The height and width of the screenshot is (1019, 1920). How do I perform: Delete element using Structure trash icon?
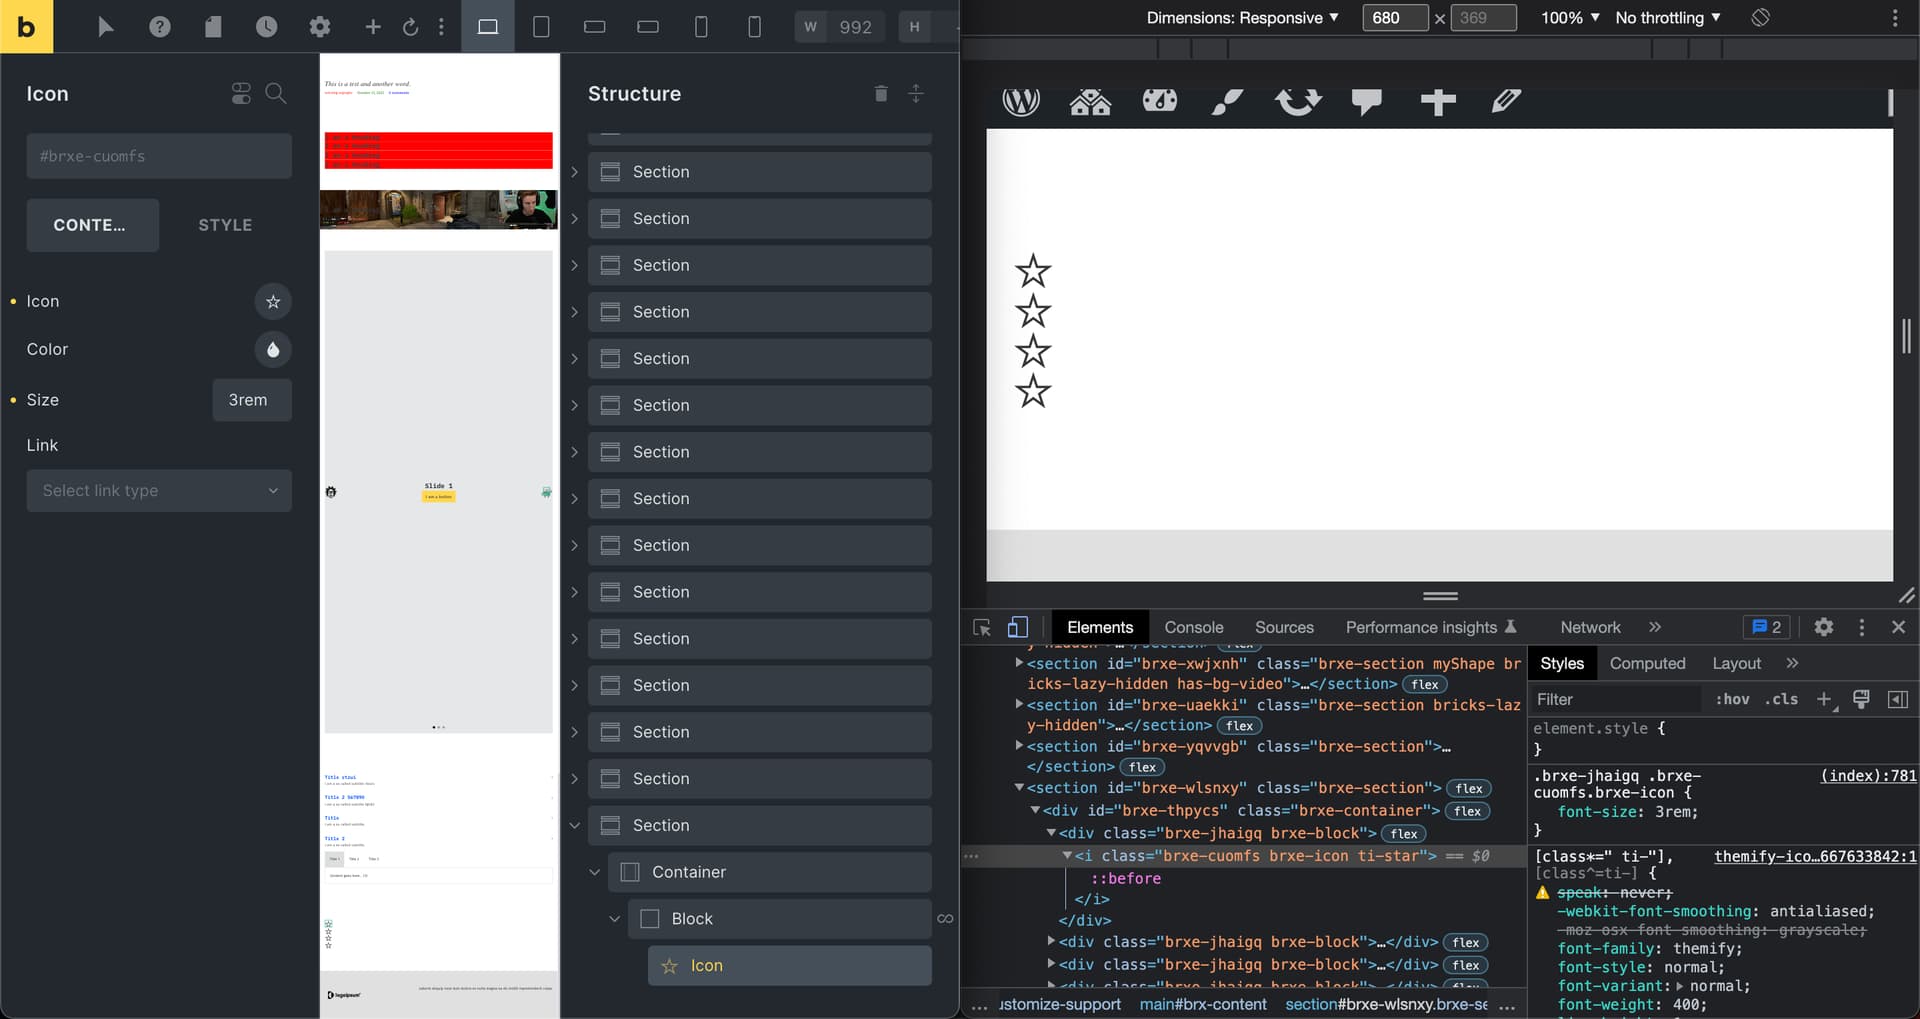click(x=881, y=94)
